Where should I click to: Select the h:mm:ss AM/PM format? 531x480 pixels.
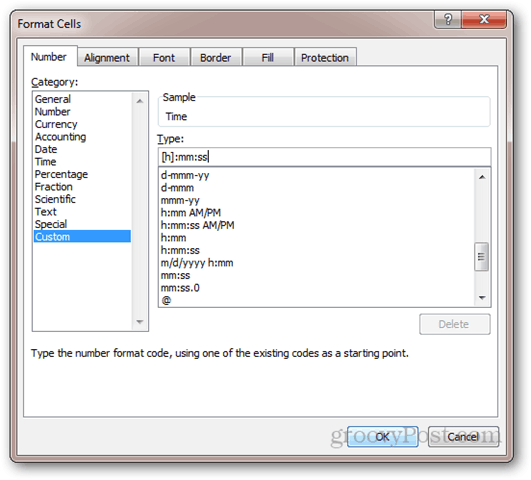pos(198,225)
